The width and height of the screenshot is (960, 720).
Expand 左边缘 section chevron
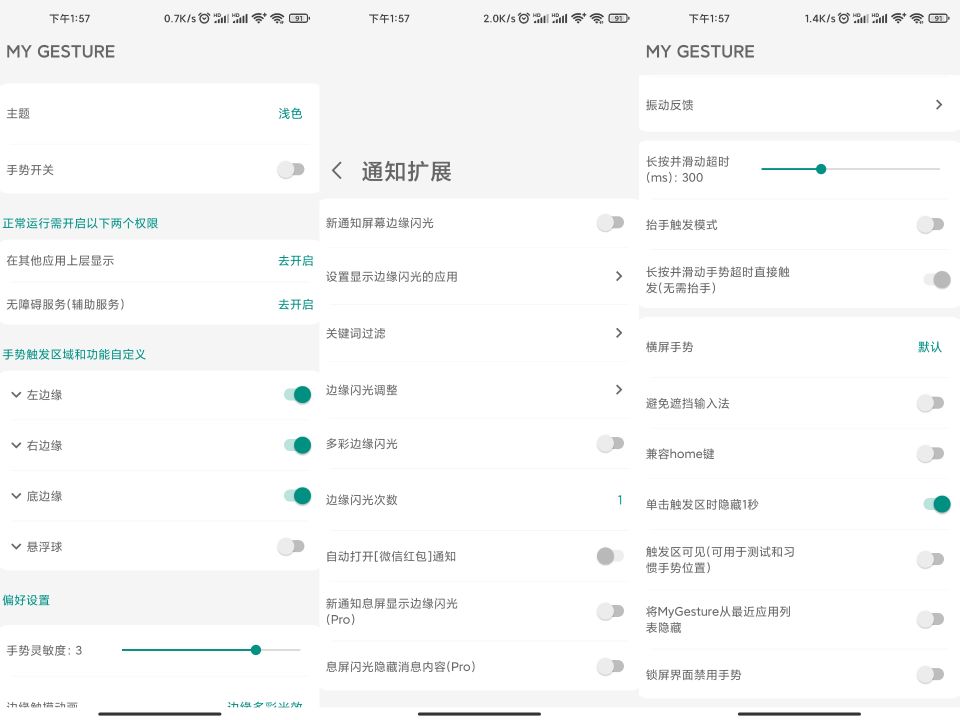(16, 395)
